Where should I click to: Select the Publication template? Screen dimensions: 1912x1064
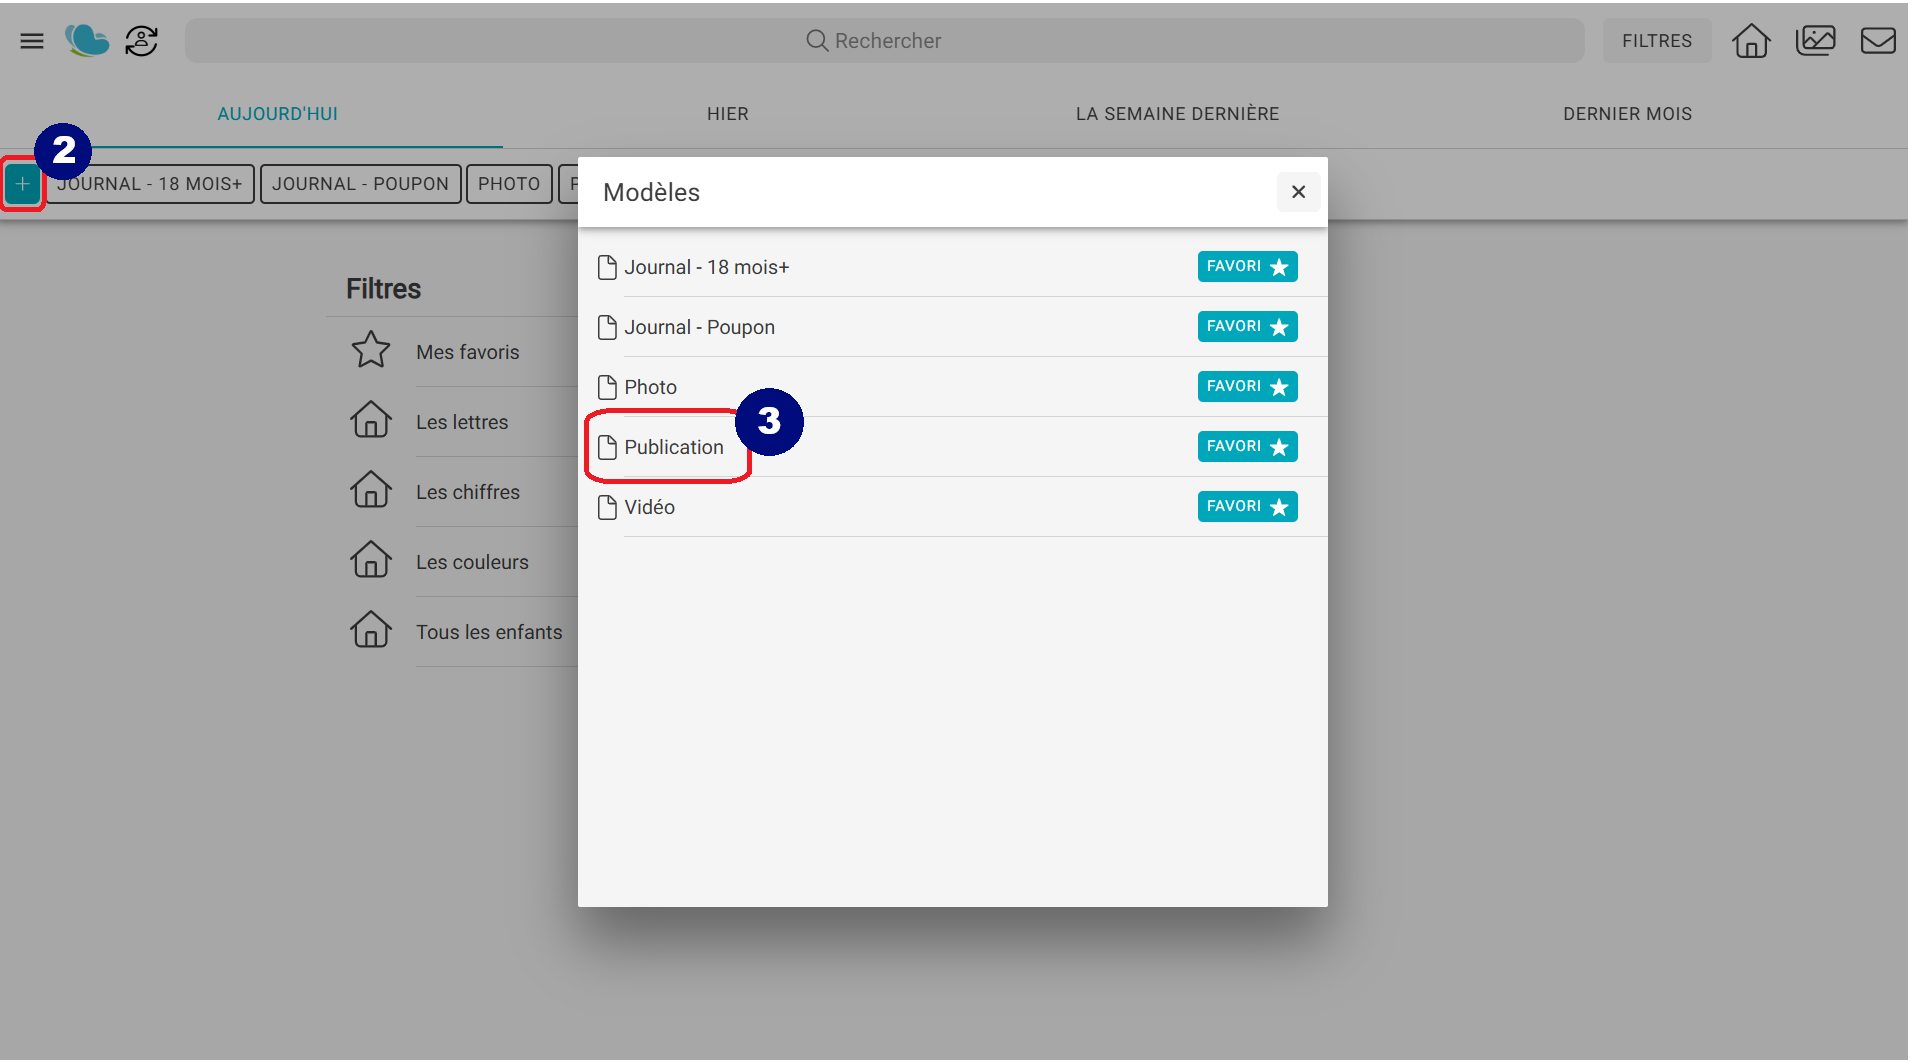[x=673, y=447]
